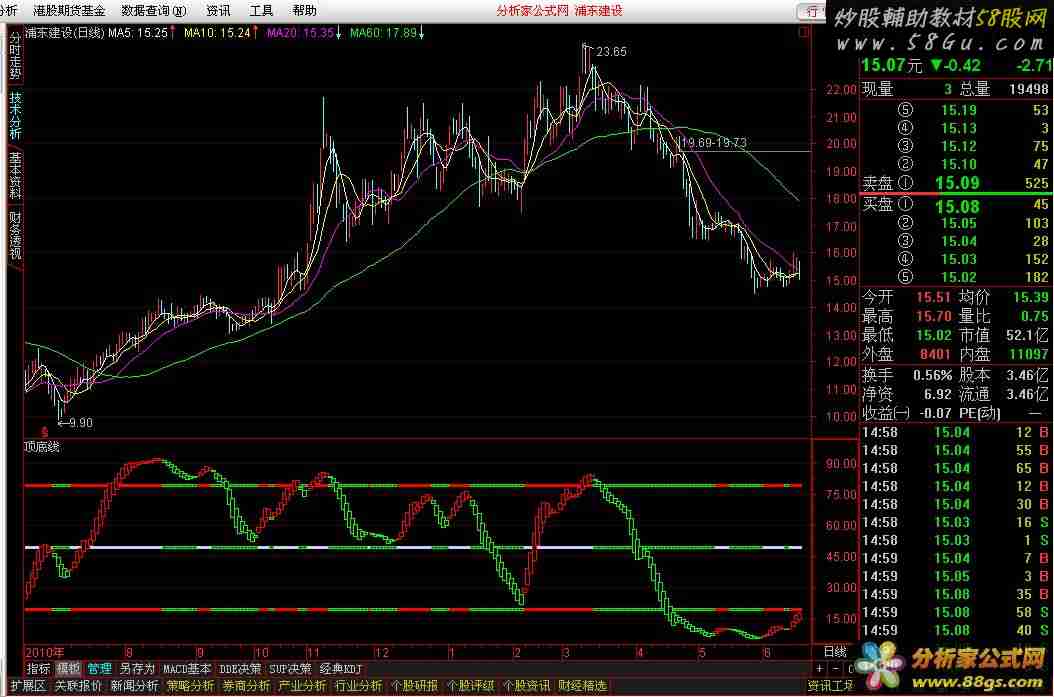Image resolution: width=1054 pixels, height=697 pixels.
Task: Click the 均价 15.39 value
Action: tap(1030, 297)
